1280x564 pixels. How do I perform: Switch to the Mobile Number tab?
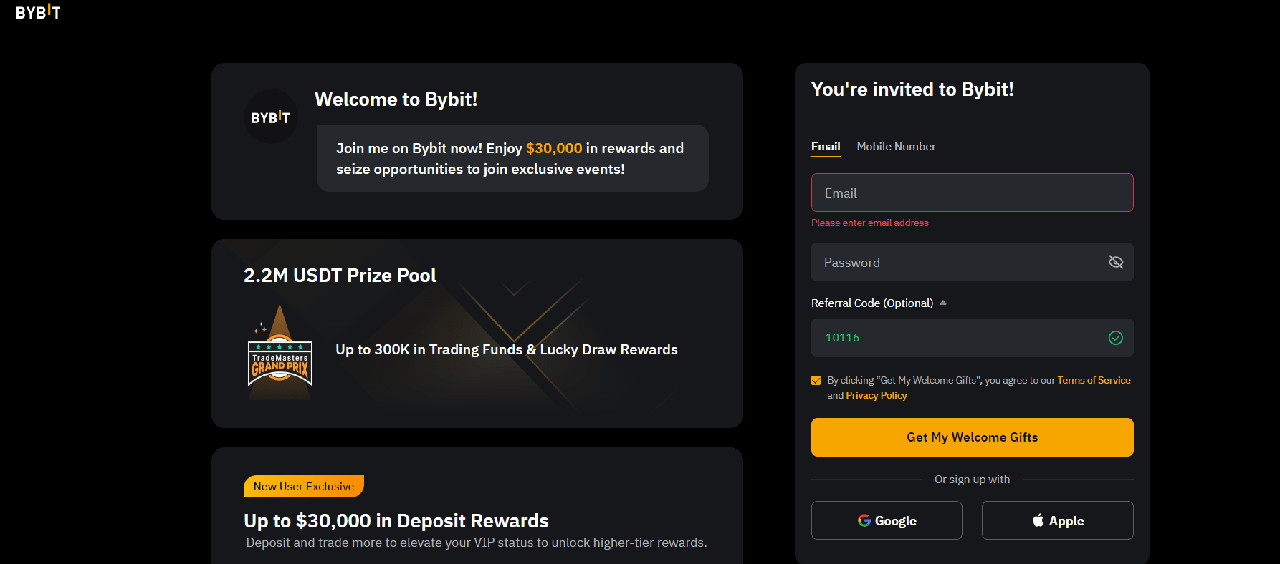pyautogui.click(x=896, y=146)
